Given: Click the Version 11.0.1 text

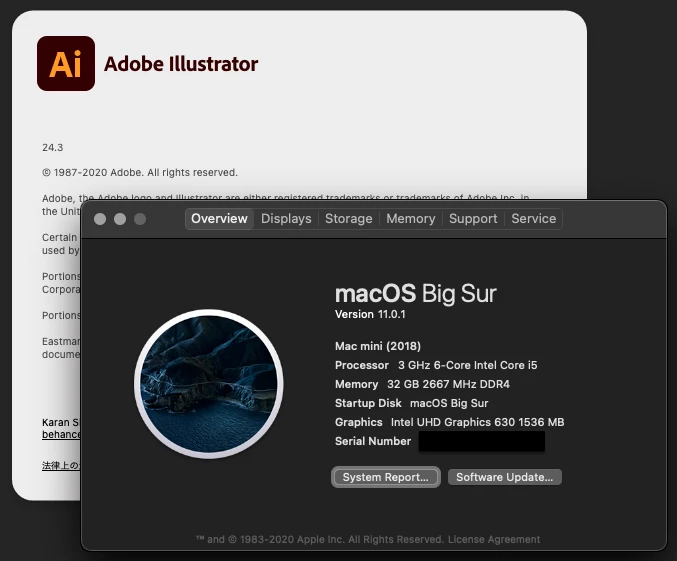Looking at the screenshot, I should point(370,314).
